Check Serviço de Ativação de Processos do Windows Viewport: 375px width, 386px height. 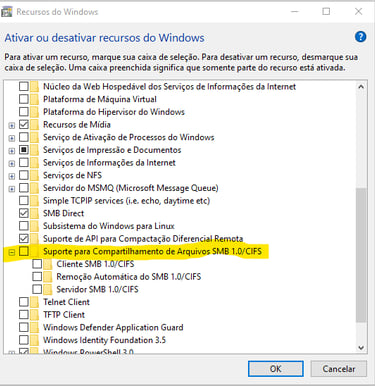(24, 137)
